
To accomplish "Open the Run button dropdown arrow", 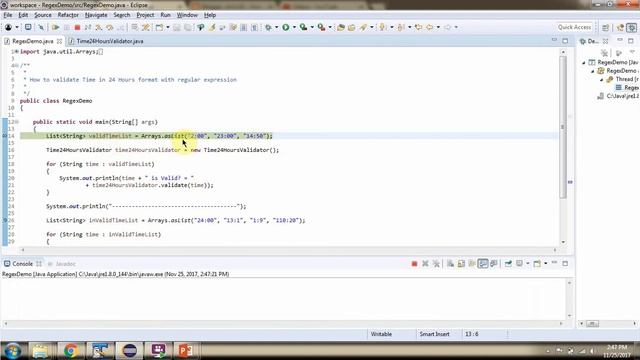I will [x=294, y=27].
